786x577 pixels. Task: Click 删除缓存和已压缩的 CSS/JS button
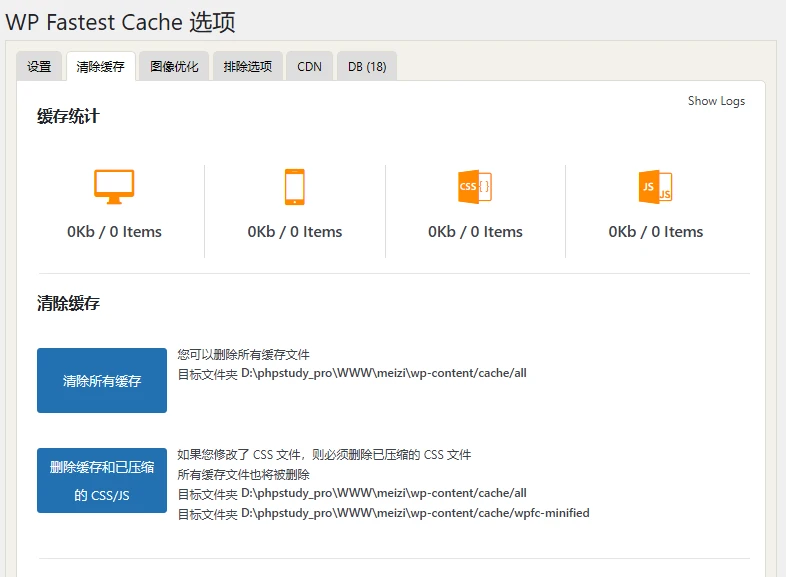[102, 480]
